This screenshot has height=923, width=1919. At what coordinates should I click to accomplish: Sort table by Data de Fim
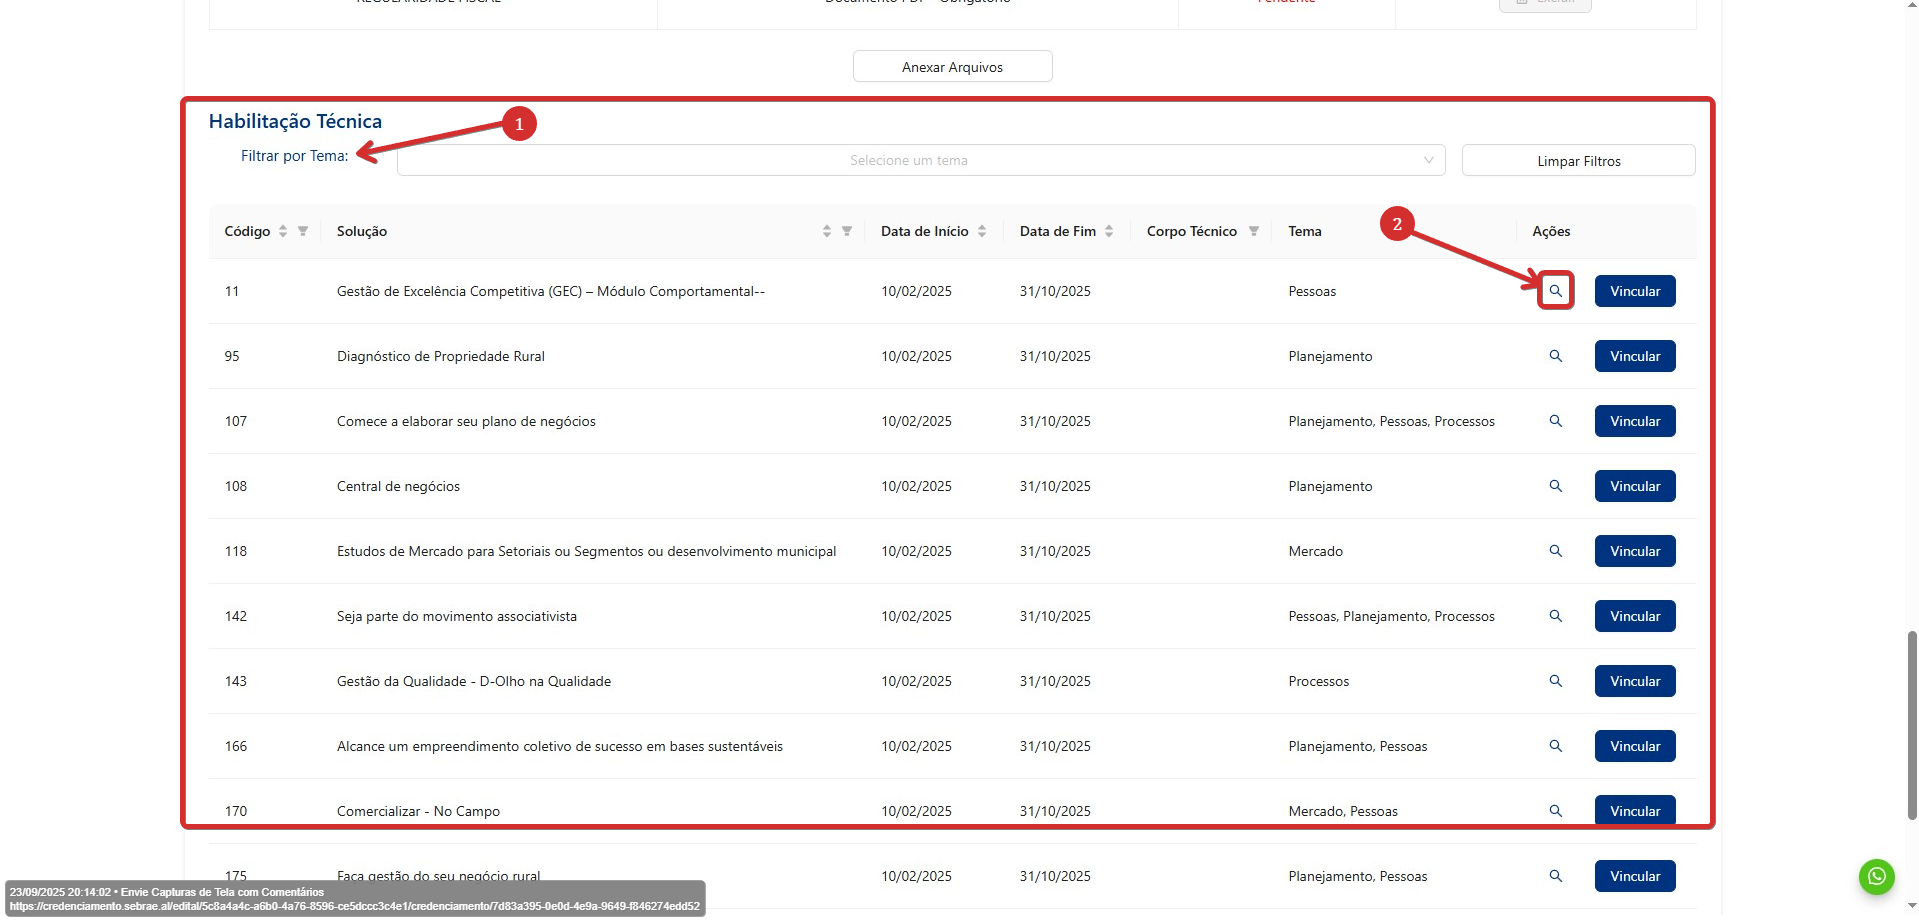pos(1109,231)
